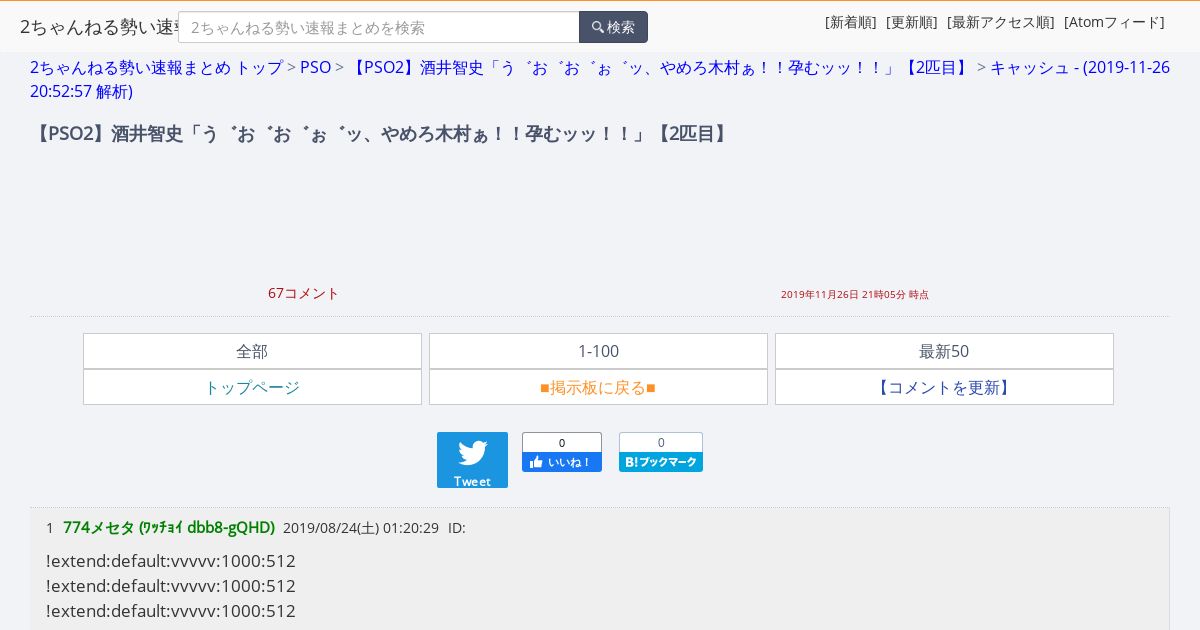This screenshot has width=1200, height=630.
Task: Open the [最新アクセス順] header link
Action: tap(1001, 22)
